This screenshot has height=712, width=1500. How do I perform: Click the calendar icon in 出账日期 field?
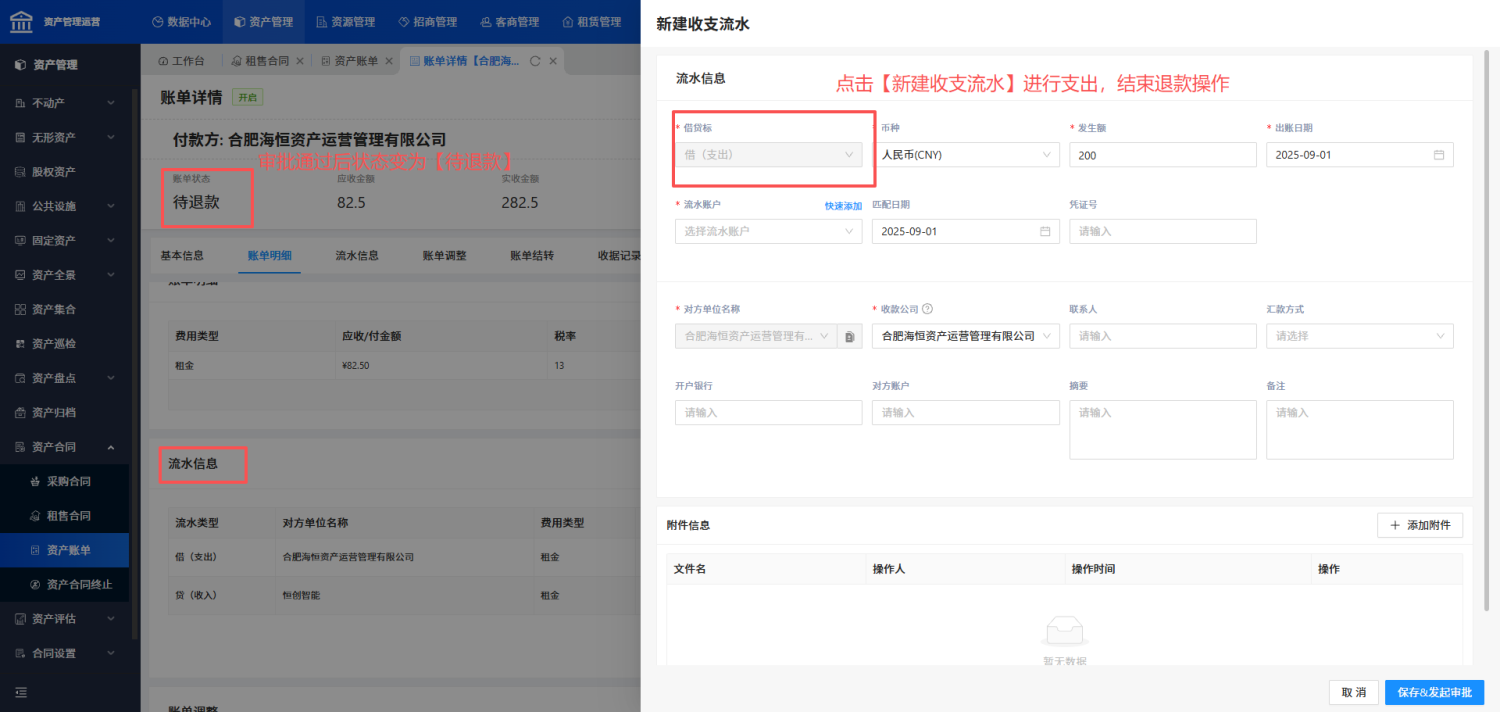1439,155
